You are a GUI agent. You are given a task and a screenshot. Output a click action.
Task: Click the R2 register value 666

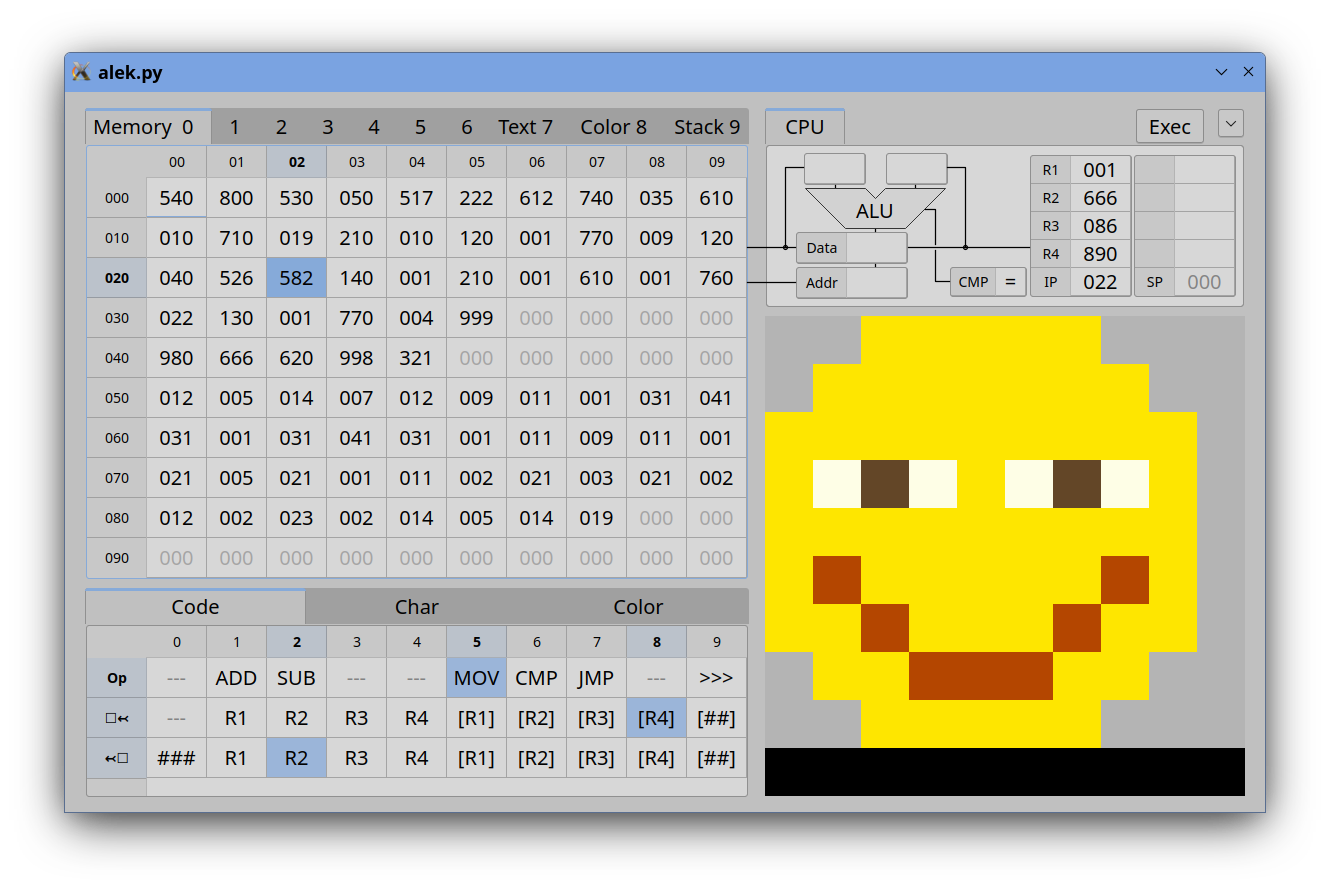tap(1099, 198)
